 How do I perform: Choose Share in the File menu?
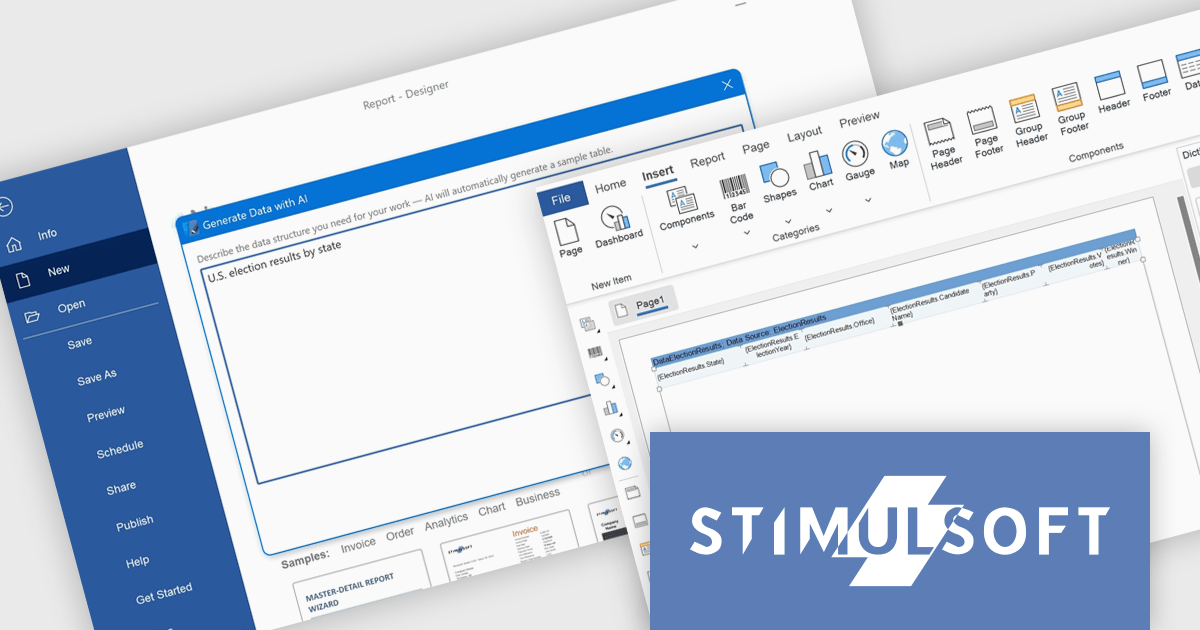point(121,488)
